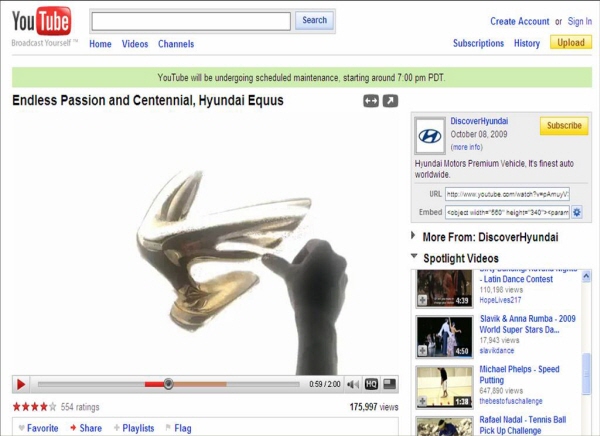Subscribe to the DiscoverHyundai channel
Viewport: 600px width, 436px height.
coord(564,126)
